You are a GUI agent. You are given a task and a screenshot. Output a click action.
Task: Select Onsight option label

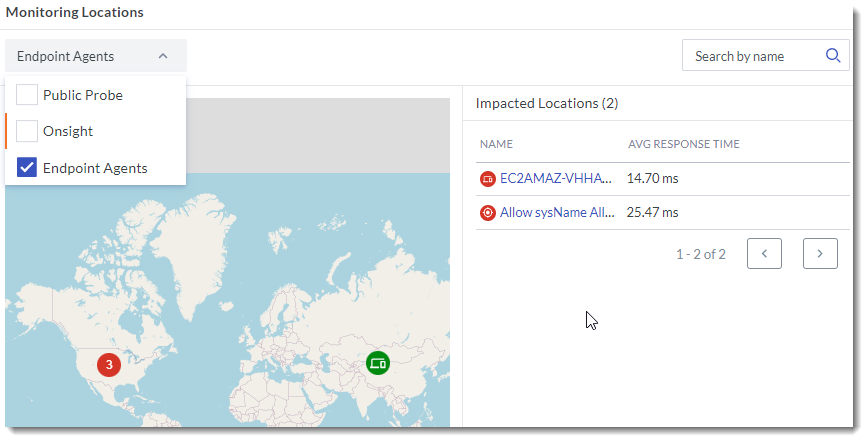pyautogui.click(x=68, y=131)
